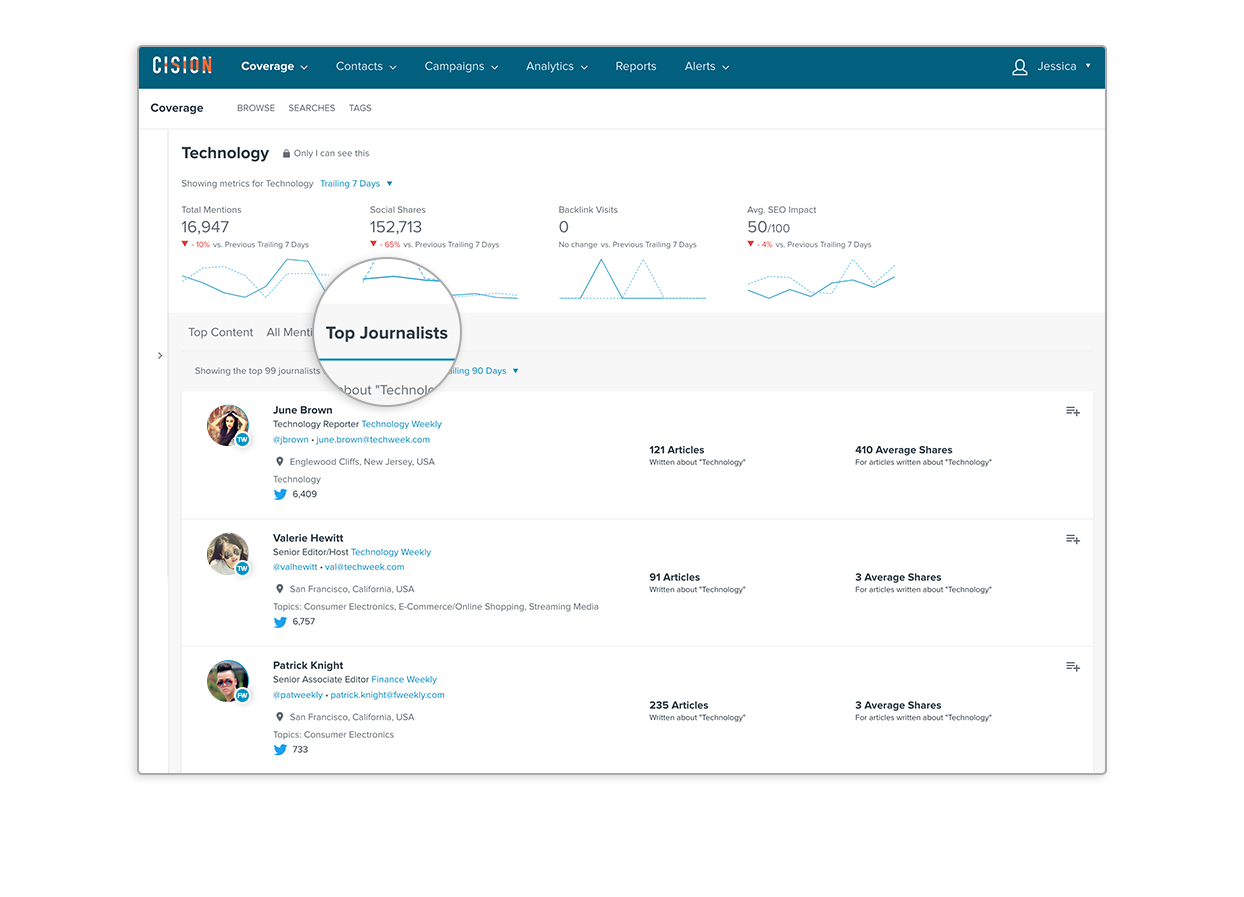Viewport: 1244px width, 897px height.
Task: Open the Campaigns menu
Action: (x=460, y=67)
